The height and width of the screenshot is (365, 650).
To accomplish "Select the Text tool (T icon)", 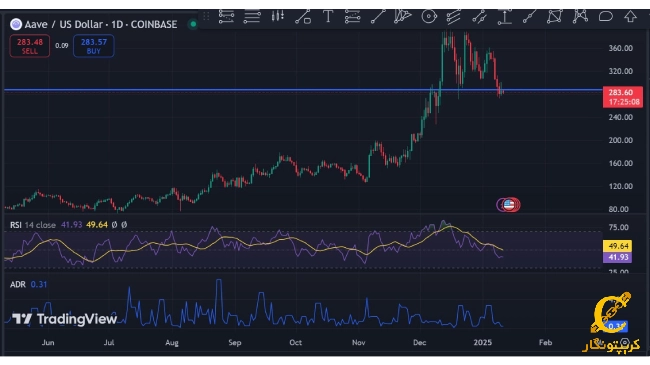I will click(x=328, y=17).
